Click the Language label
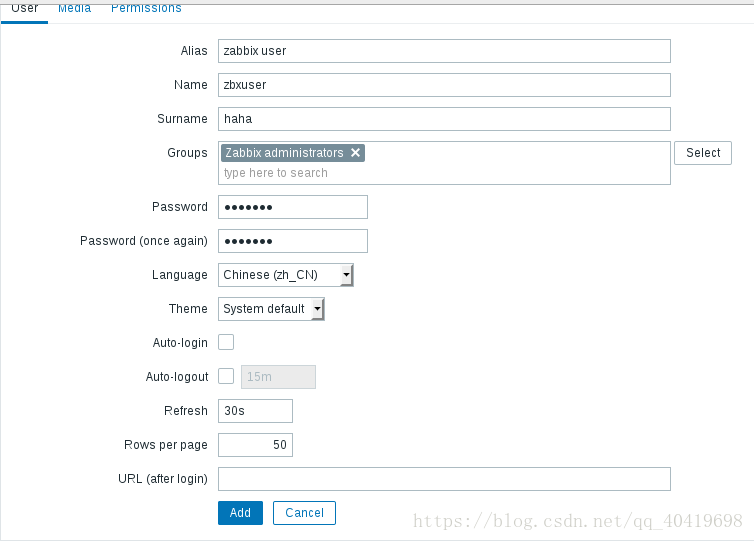The image size is (754, 541). point(180,275)
